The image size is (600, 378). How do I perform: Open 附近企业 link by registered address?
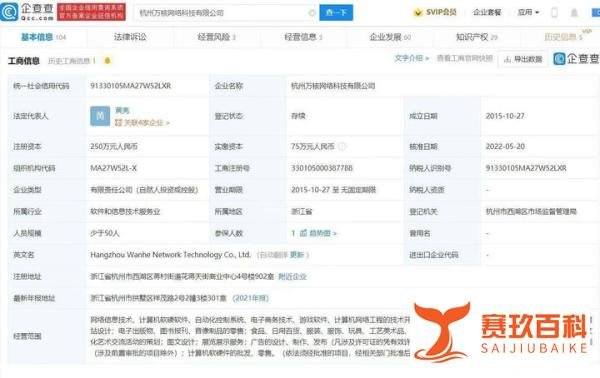coord(292,277)
